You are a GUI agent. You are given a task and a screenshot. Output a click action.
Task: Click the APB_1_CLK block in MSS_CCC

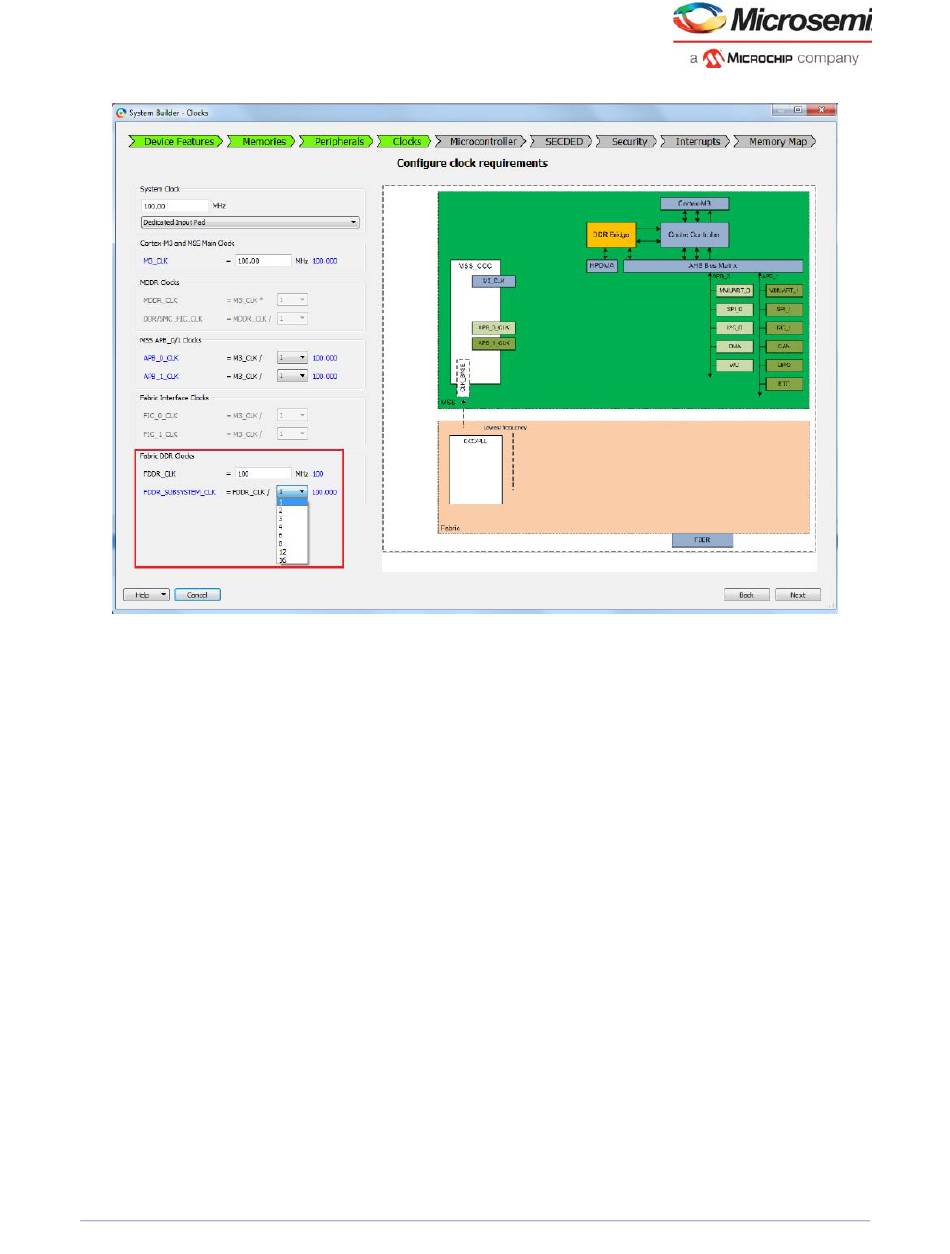click(x=494, y=343)
